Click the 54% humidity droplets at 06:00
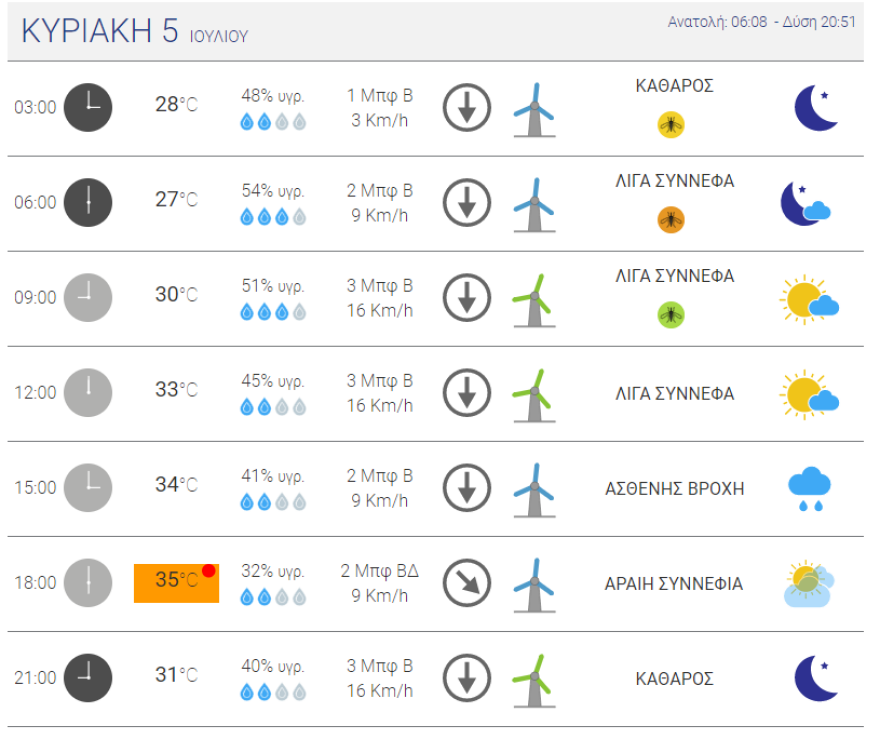The image size is (880, 739). 272,217
